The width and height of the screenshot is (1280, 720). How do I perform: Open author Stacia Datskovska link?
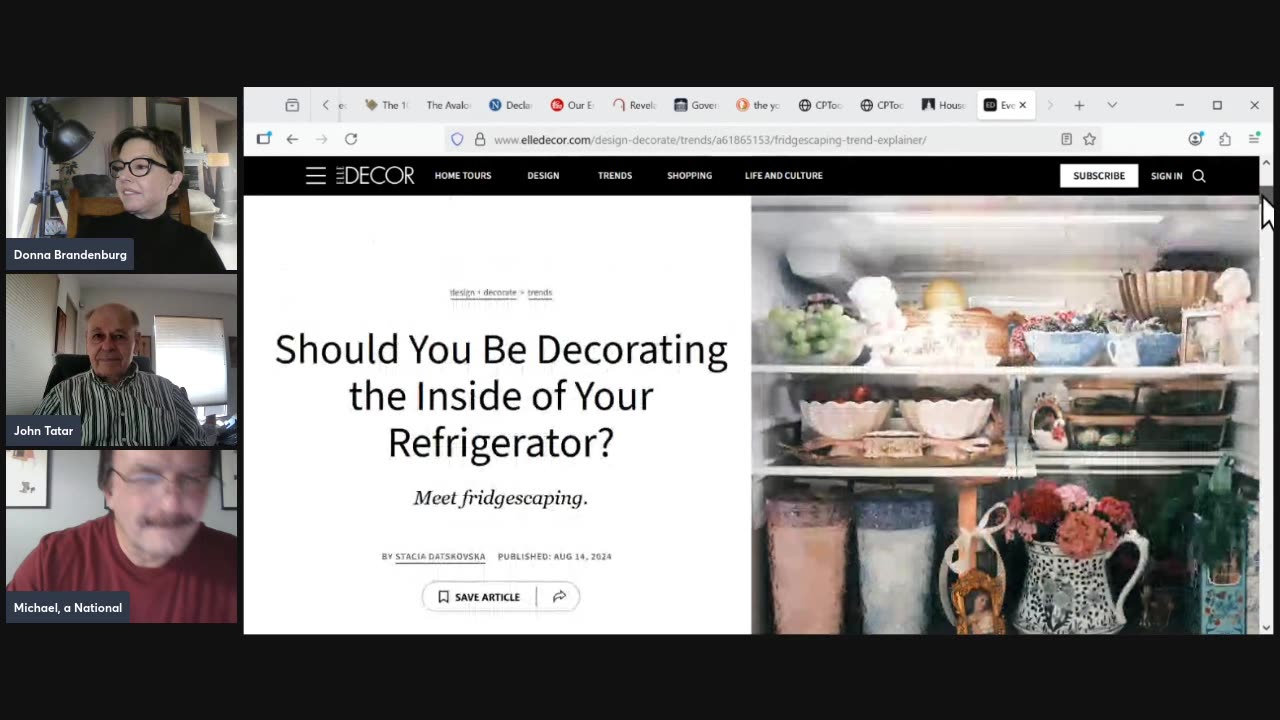(440, 557)
